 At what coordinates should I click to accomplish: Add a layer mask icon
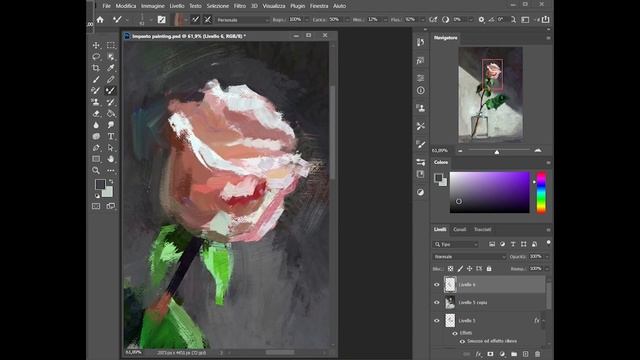point(490,354)
